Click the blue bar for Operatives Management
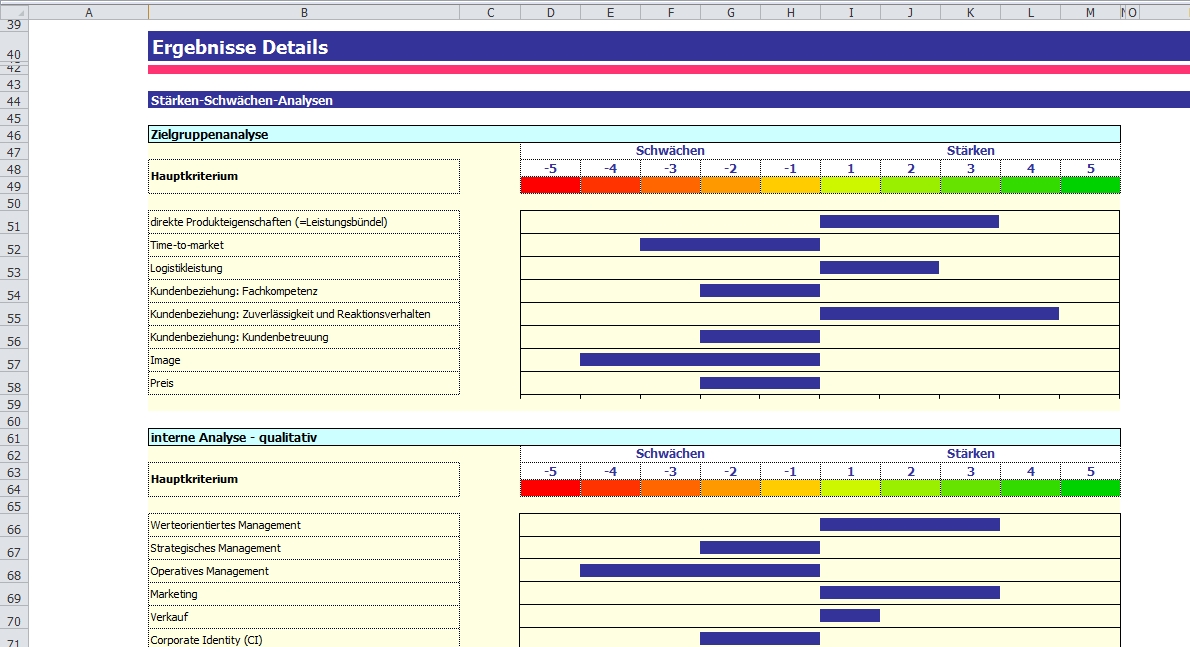 click(699, 570)
